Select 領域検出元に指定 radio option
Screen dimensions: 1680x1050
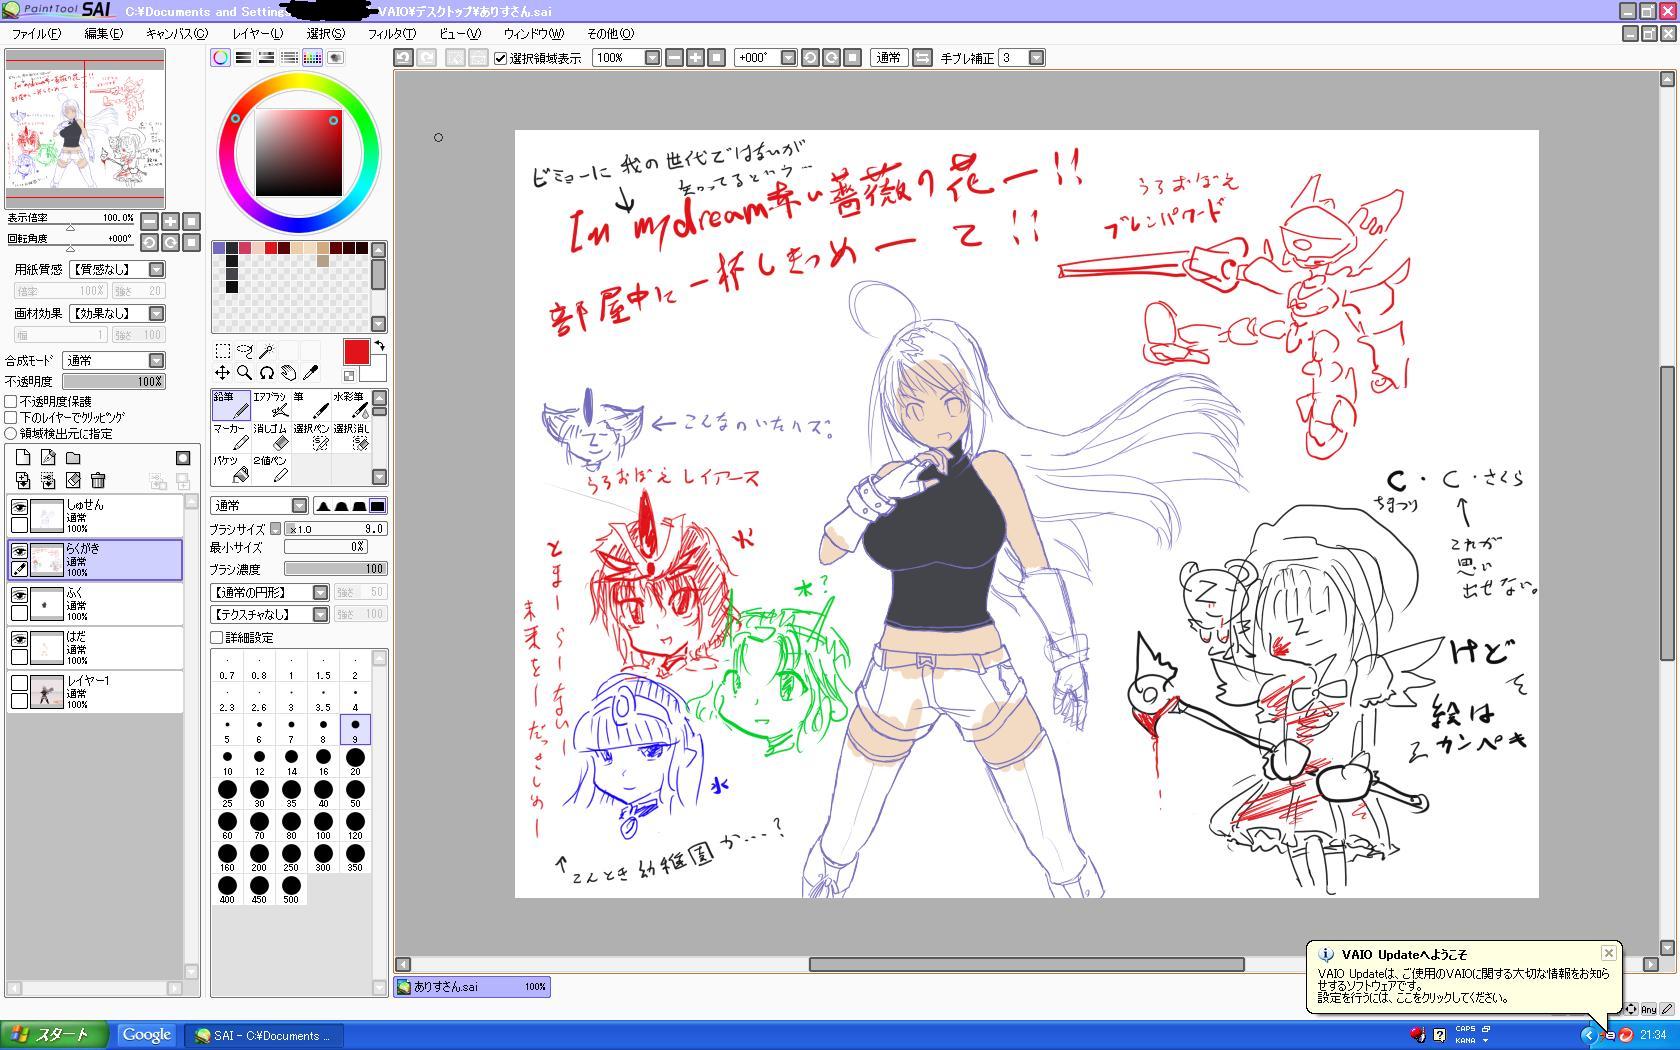[x=11, y=433]
